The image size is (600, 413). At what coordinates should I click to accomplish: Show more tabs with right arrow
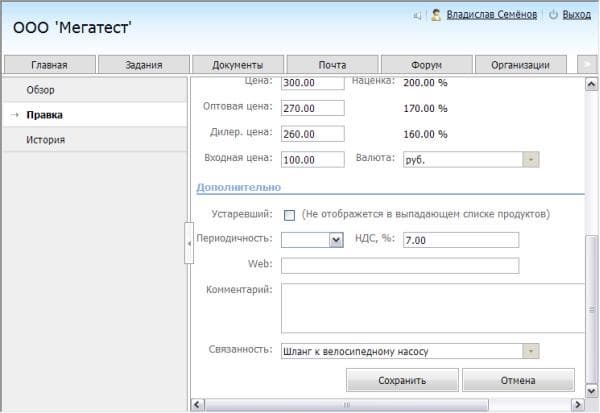[587, 65]
